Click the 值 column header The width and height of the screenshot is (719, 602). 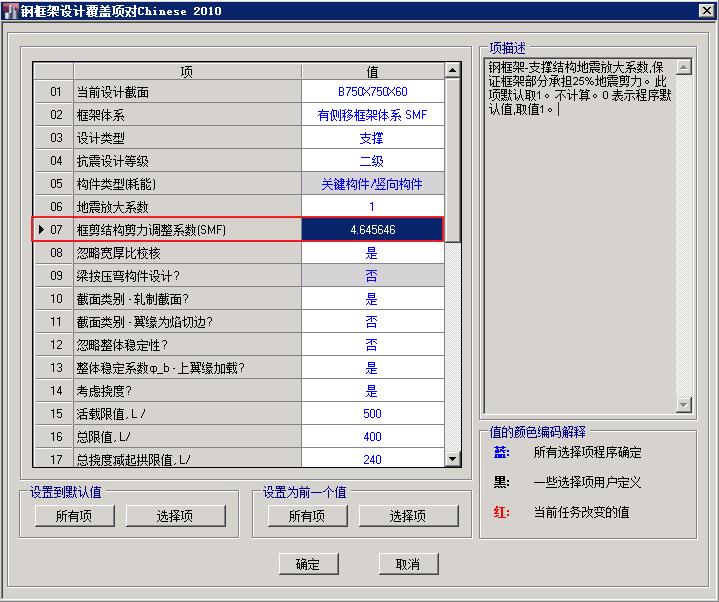click(x=372, y=72)
